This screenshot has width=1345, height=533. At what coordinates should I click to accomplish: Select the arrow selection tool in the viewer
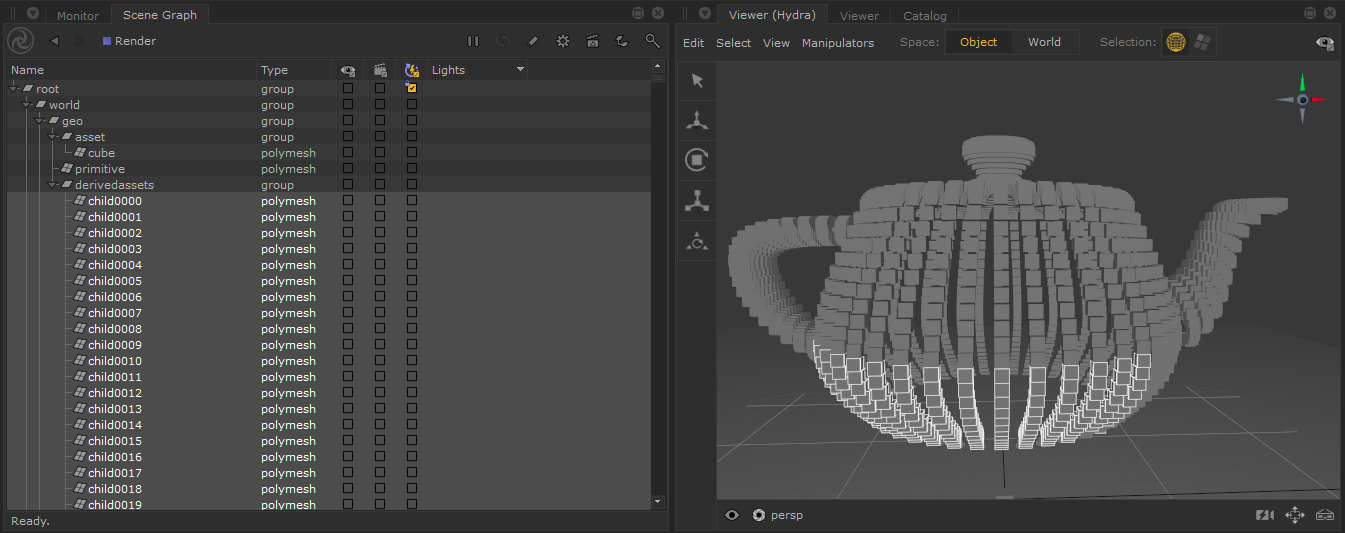click(697, 81)
